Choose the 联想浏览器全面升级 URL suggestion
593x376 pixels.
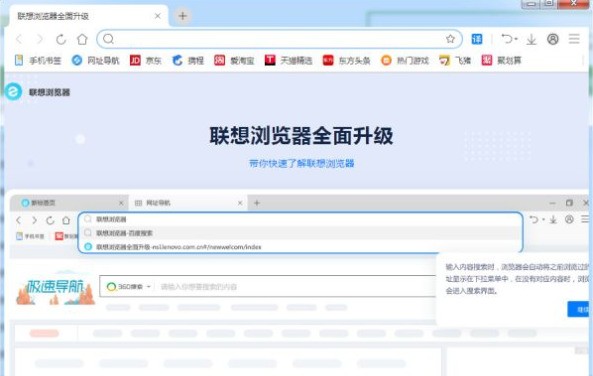coord(301,247)
